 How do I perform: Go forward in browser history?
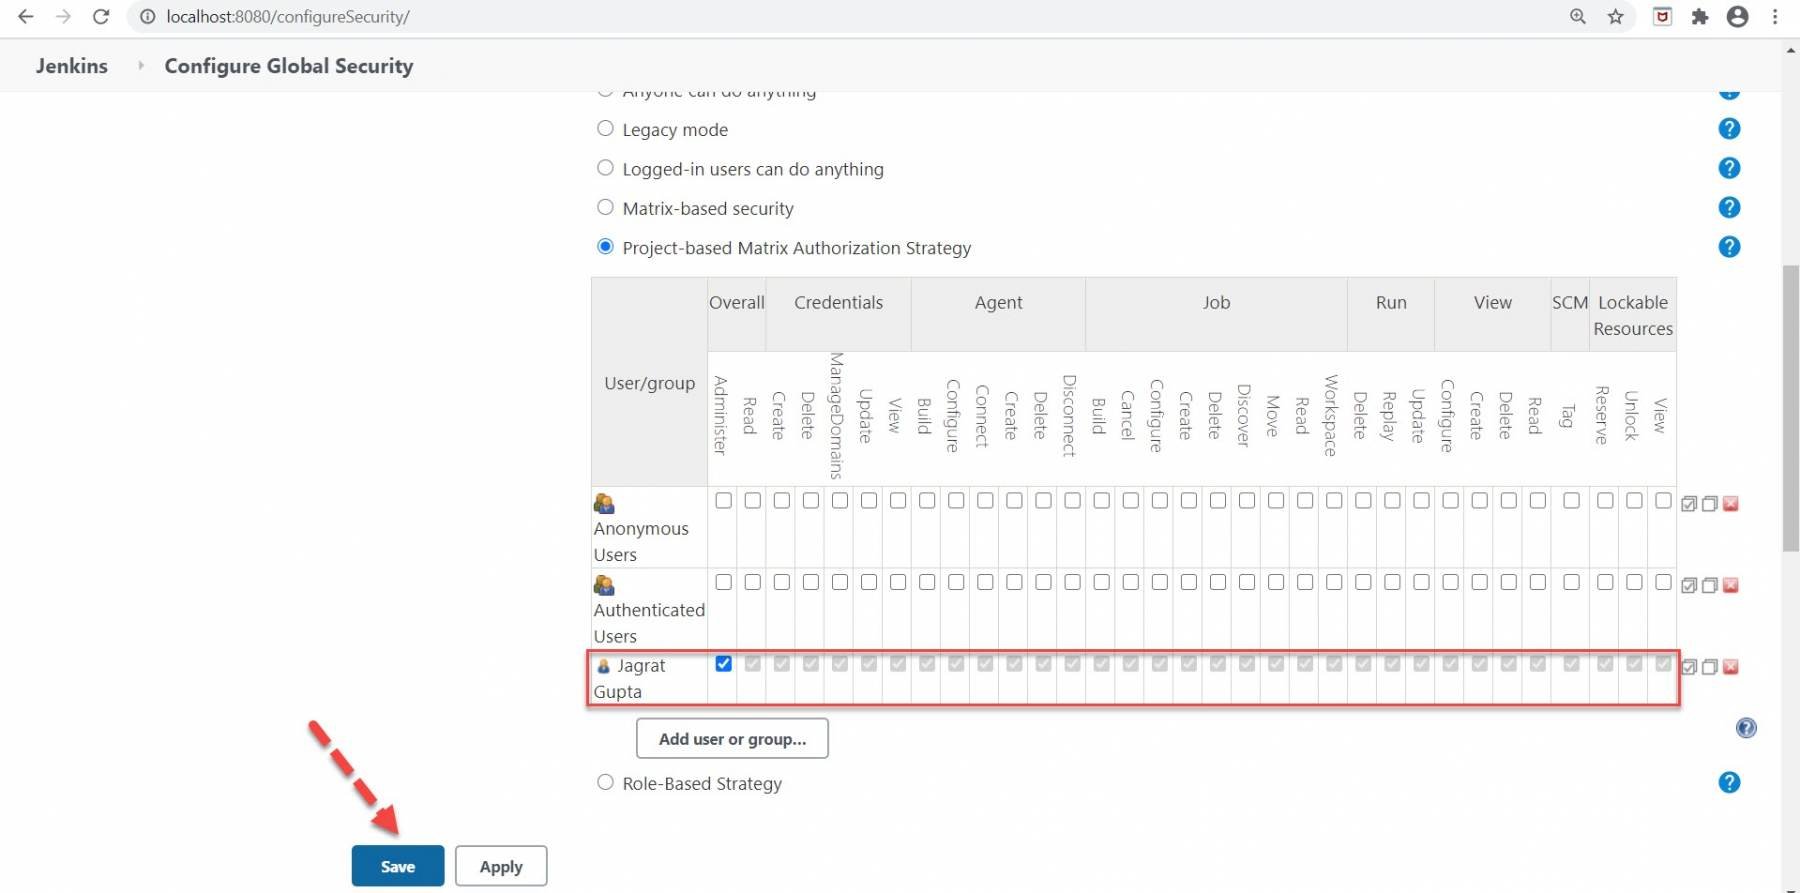pos(63,17)
